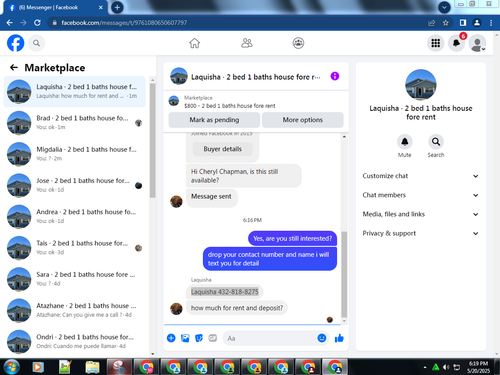Attach a photo using the image icon
Screen dimensions: 500x375
185,338
